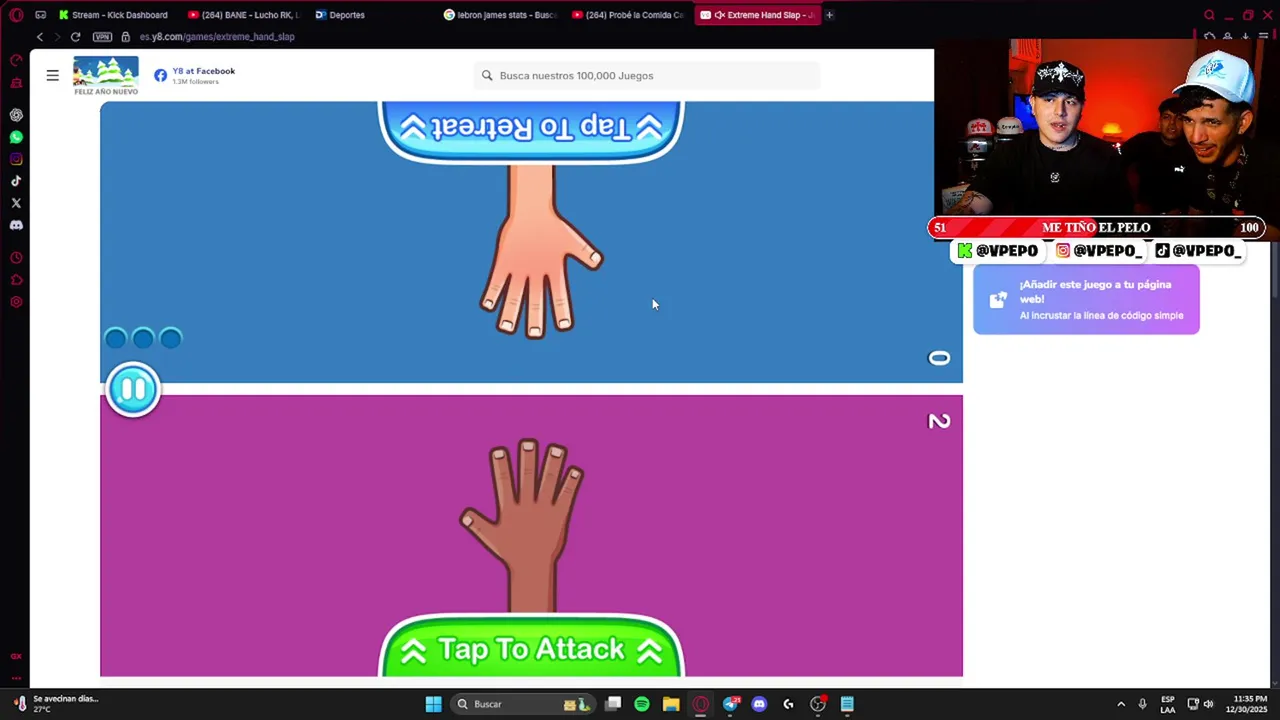Tap the green Tap To Attack button
Screen dimensions: 1280x720
coord(531,649)
